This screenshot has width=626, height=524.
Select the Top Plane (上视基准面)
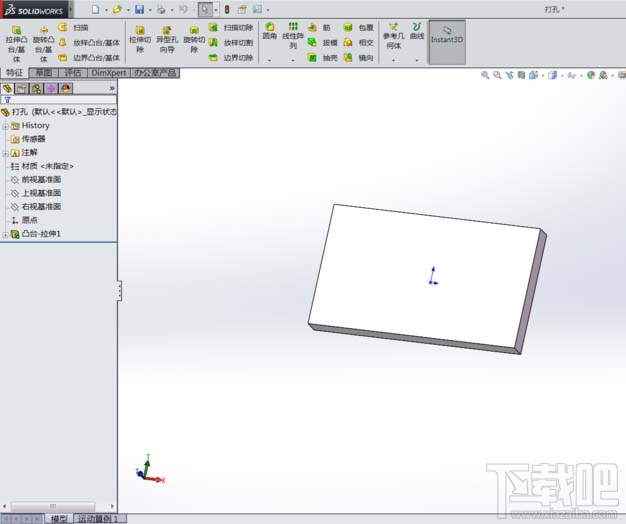[36, 193]
